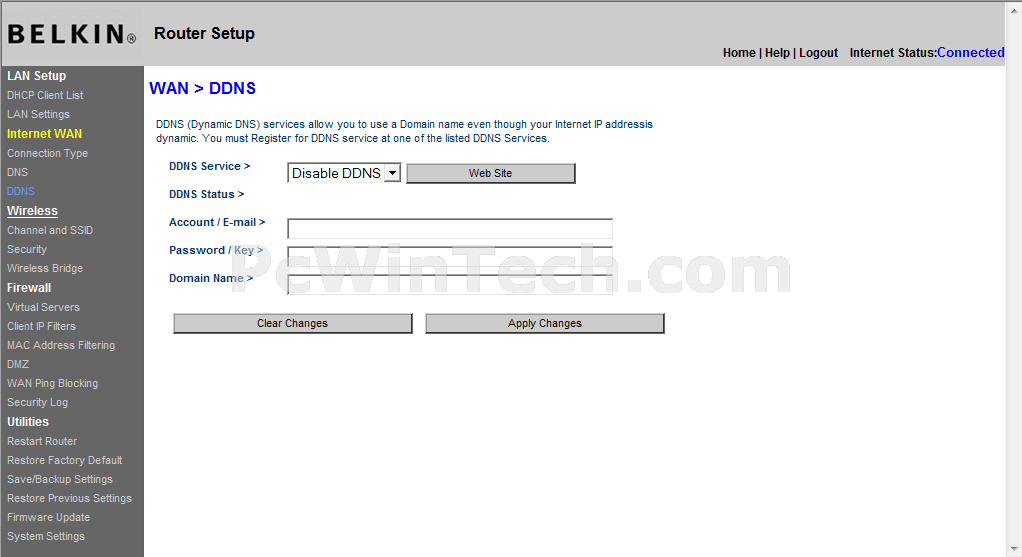This screenshot has height=557, width=1022.
Task: Select DDNS page in sidebar
Action: [x=21, y=191]
